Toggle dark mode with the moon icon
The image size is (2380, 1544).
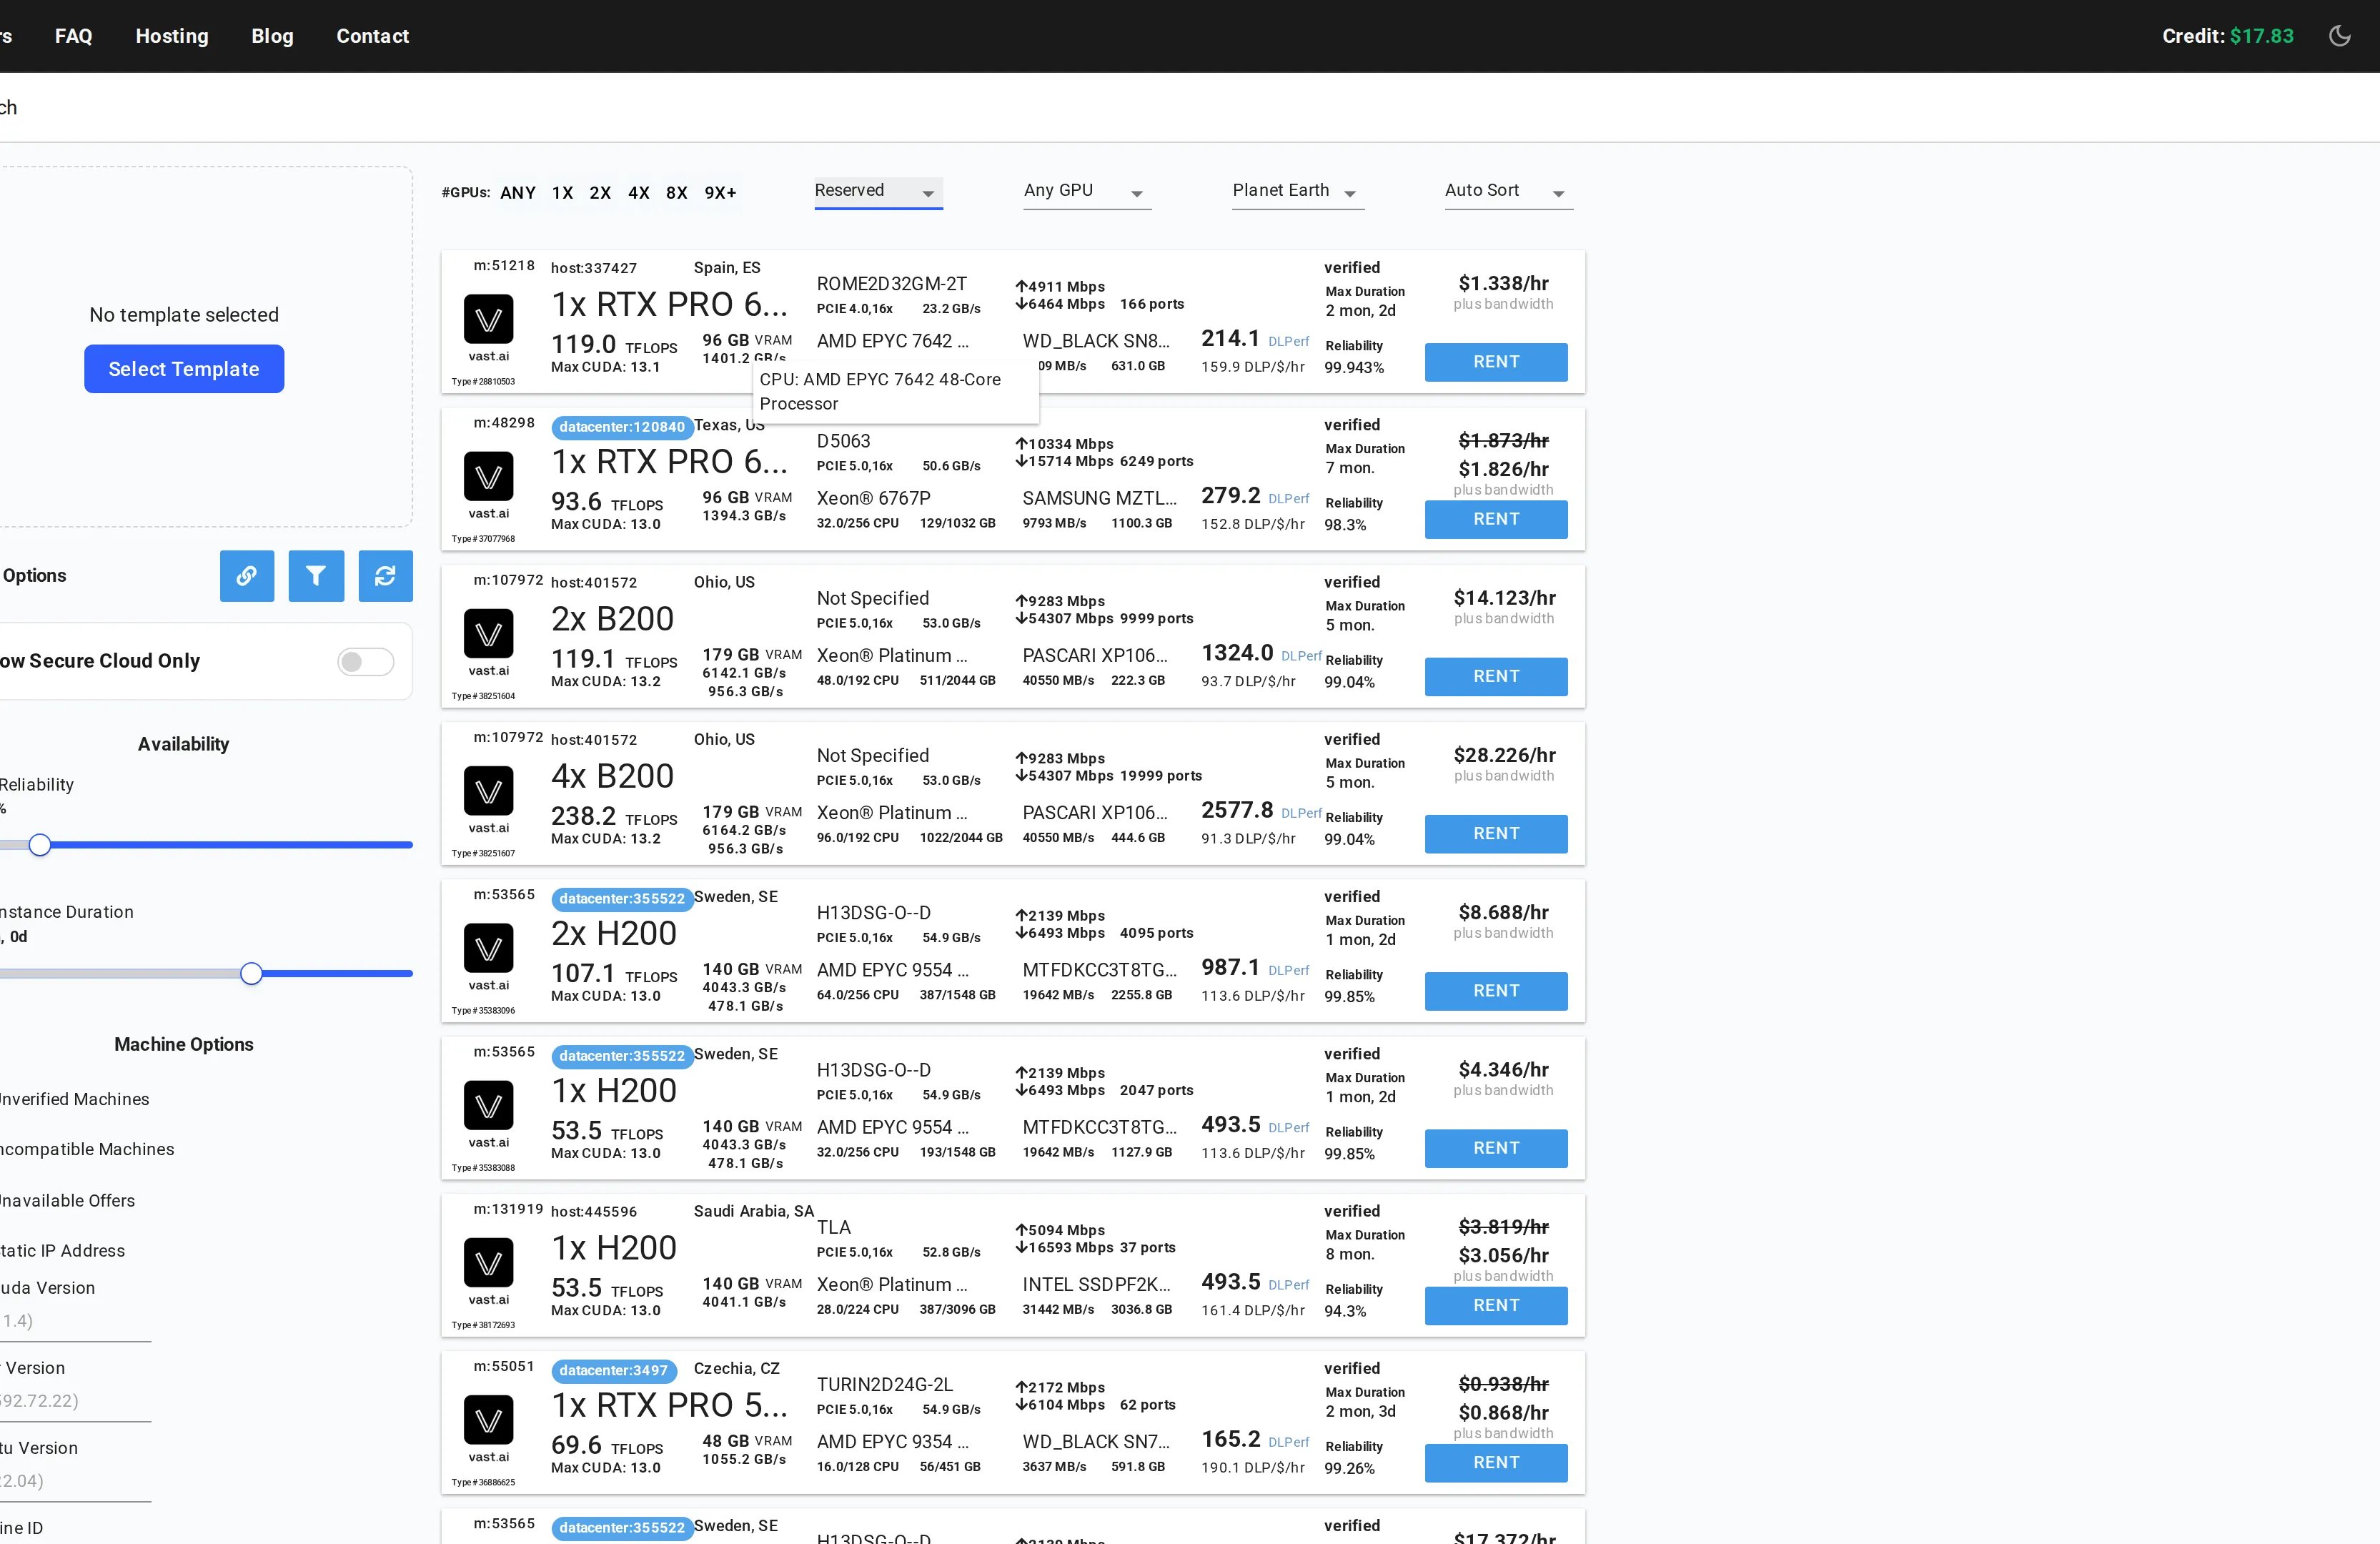[2339, 36]
